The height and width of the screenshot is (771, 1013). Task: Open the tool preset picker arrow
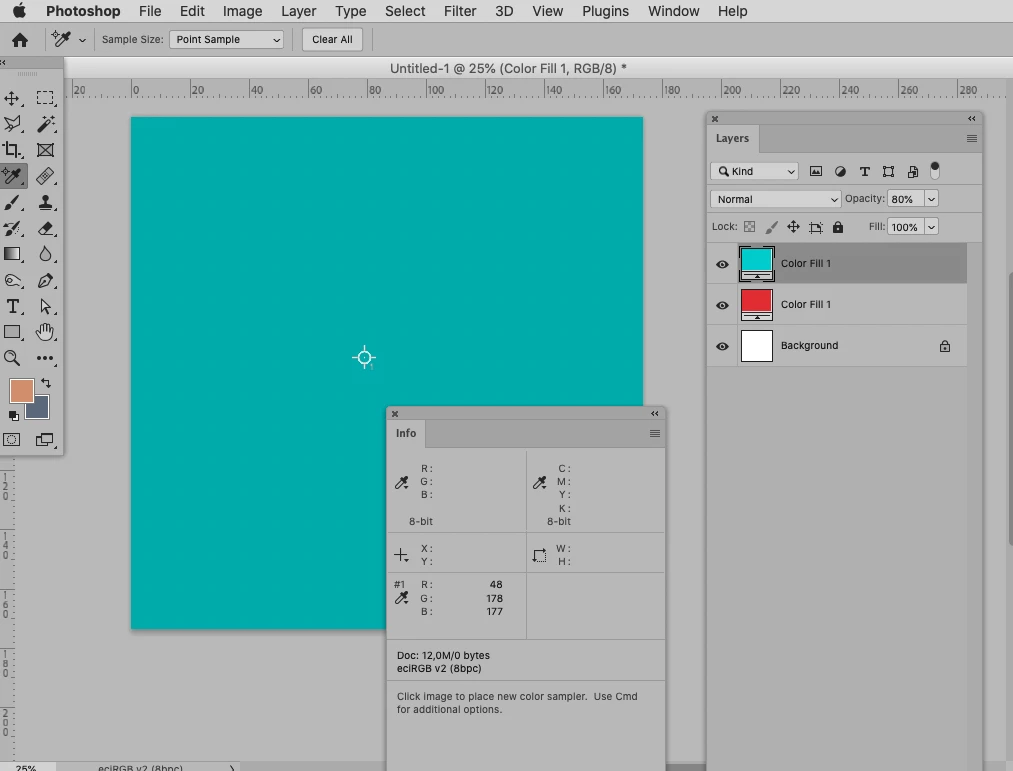coord(82,40)
